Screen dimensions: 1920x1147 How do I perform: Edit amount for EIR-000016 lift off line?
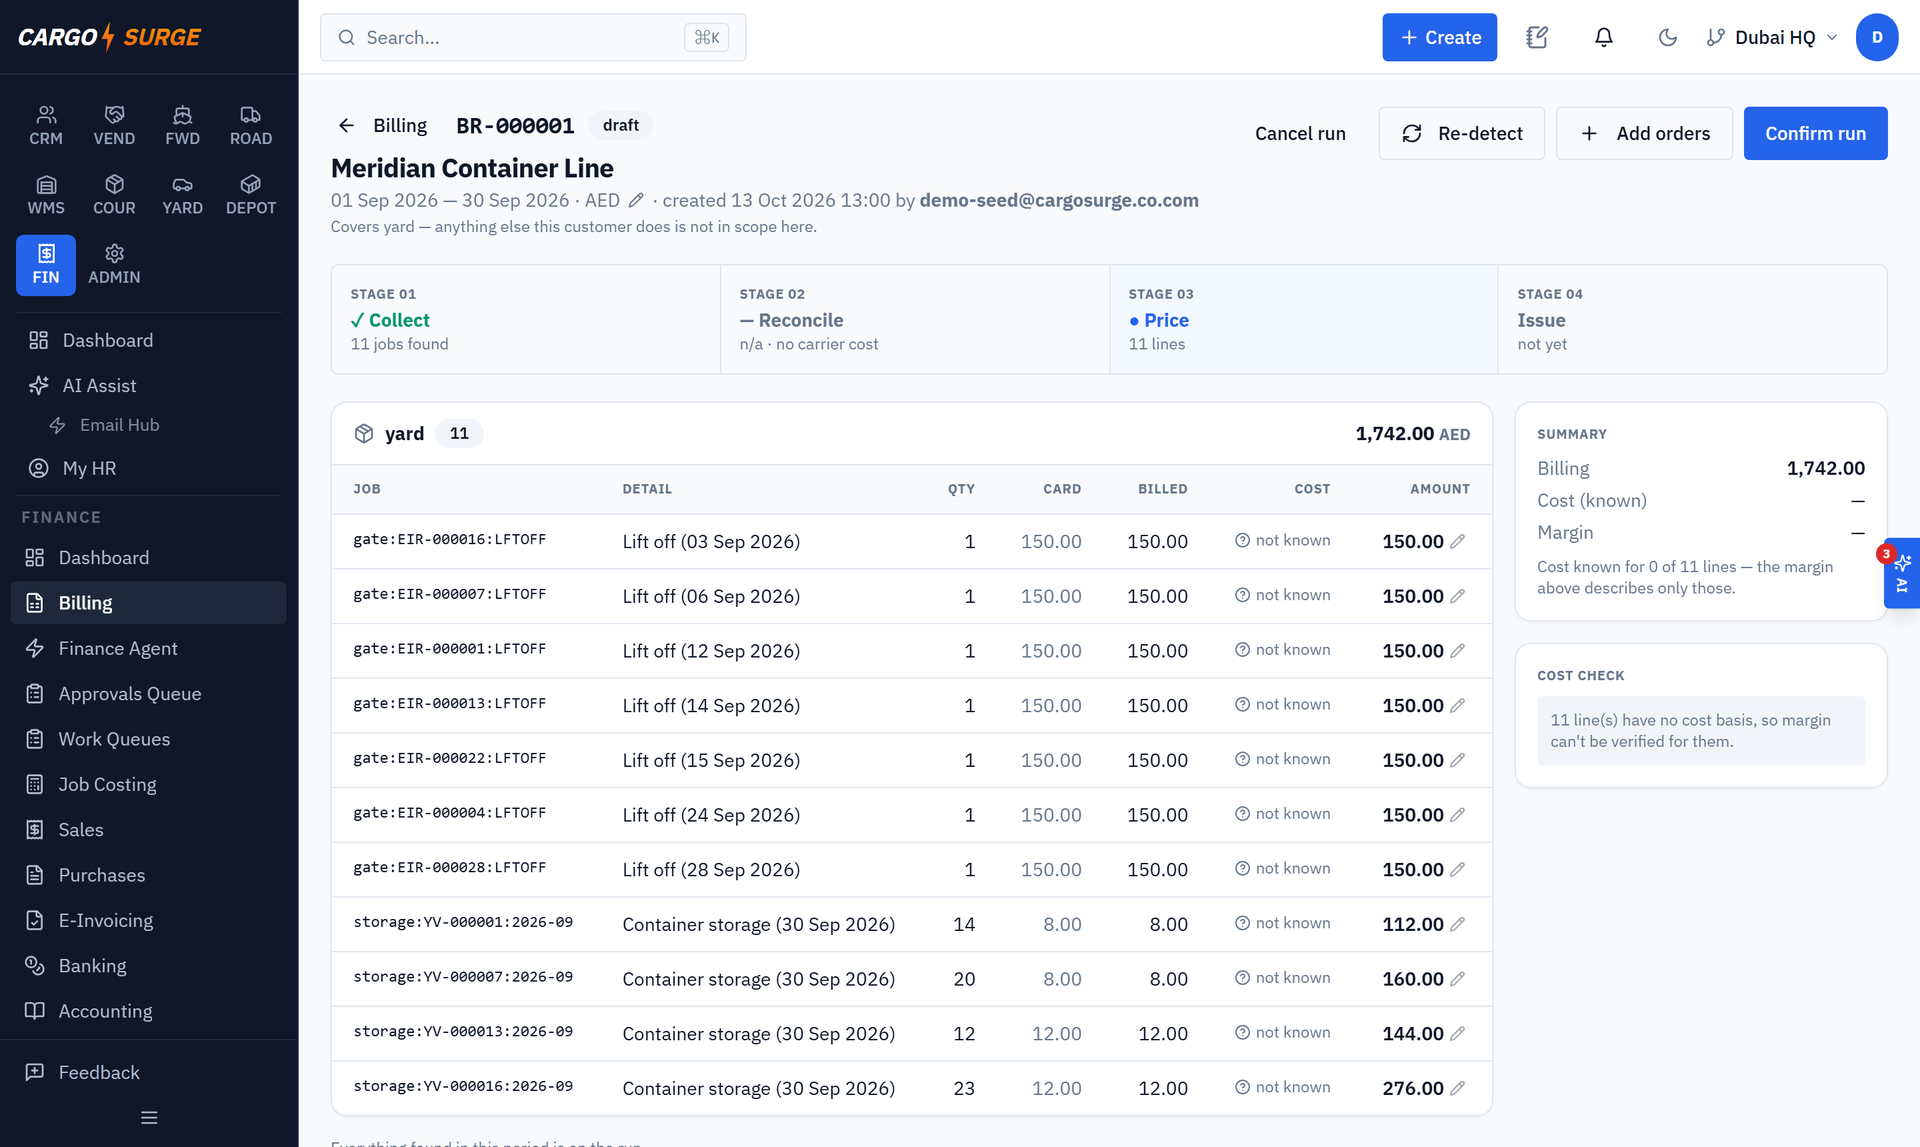click(x=1458, y=541)
